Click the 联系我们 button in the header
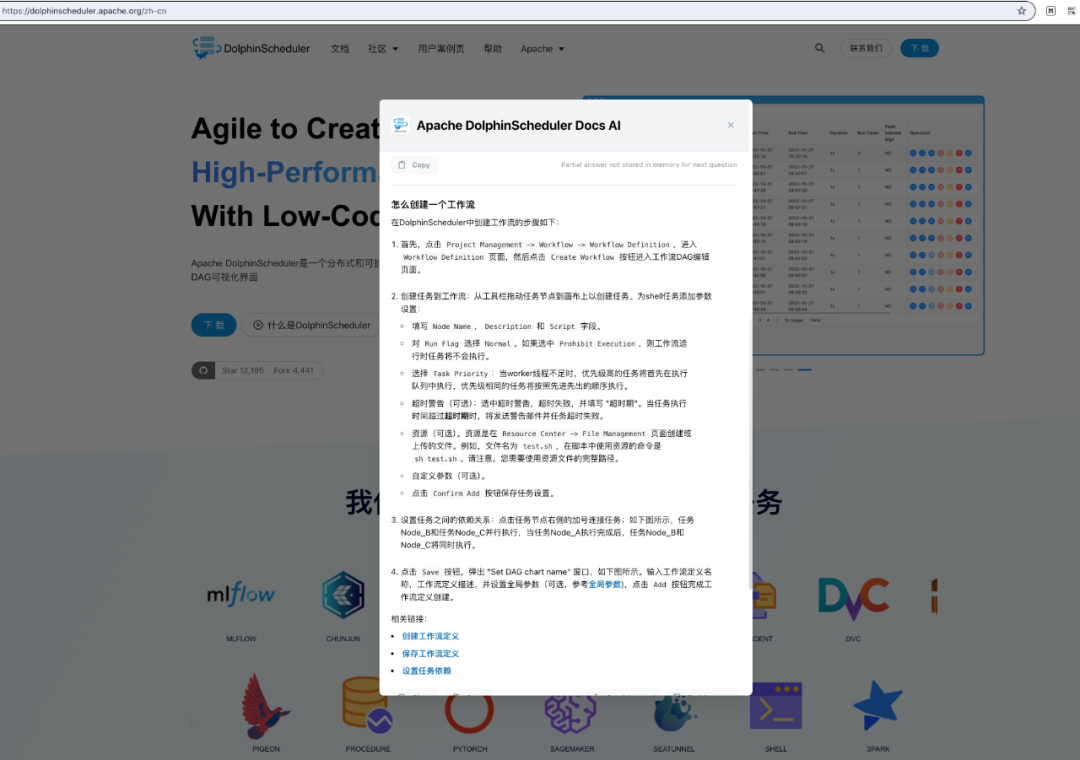 pyautogui.click(x=866, y=48)
